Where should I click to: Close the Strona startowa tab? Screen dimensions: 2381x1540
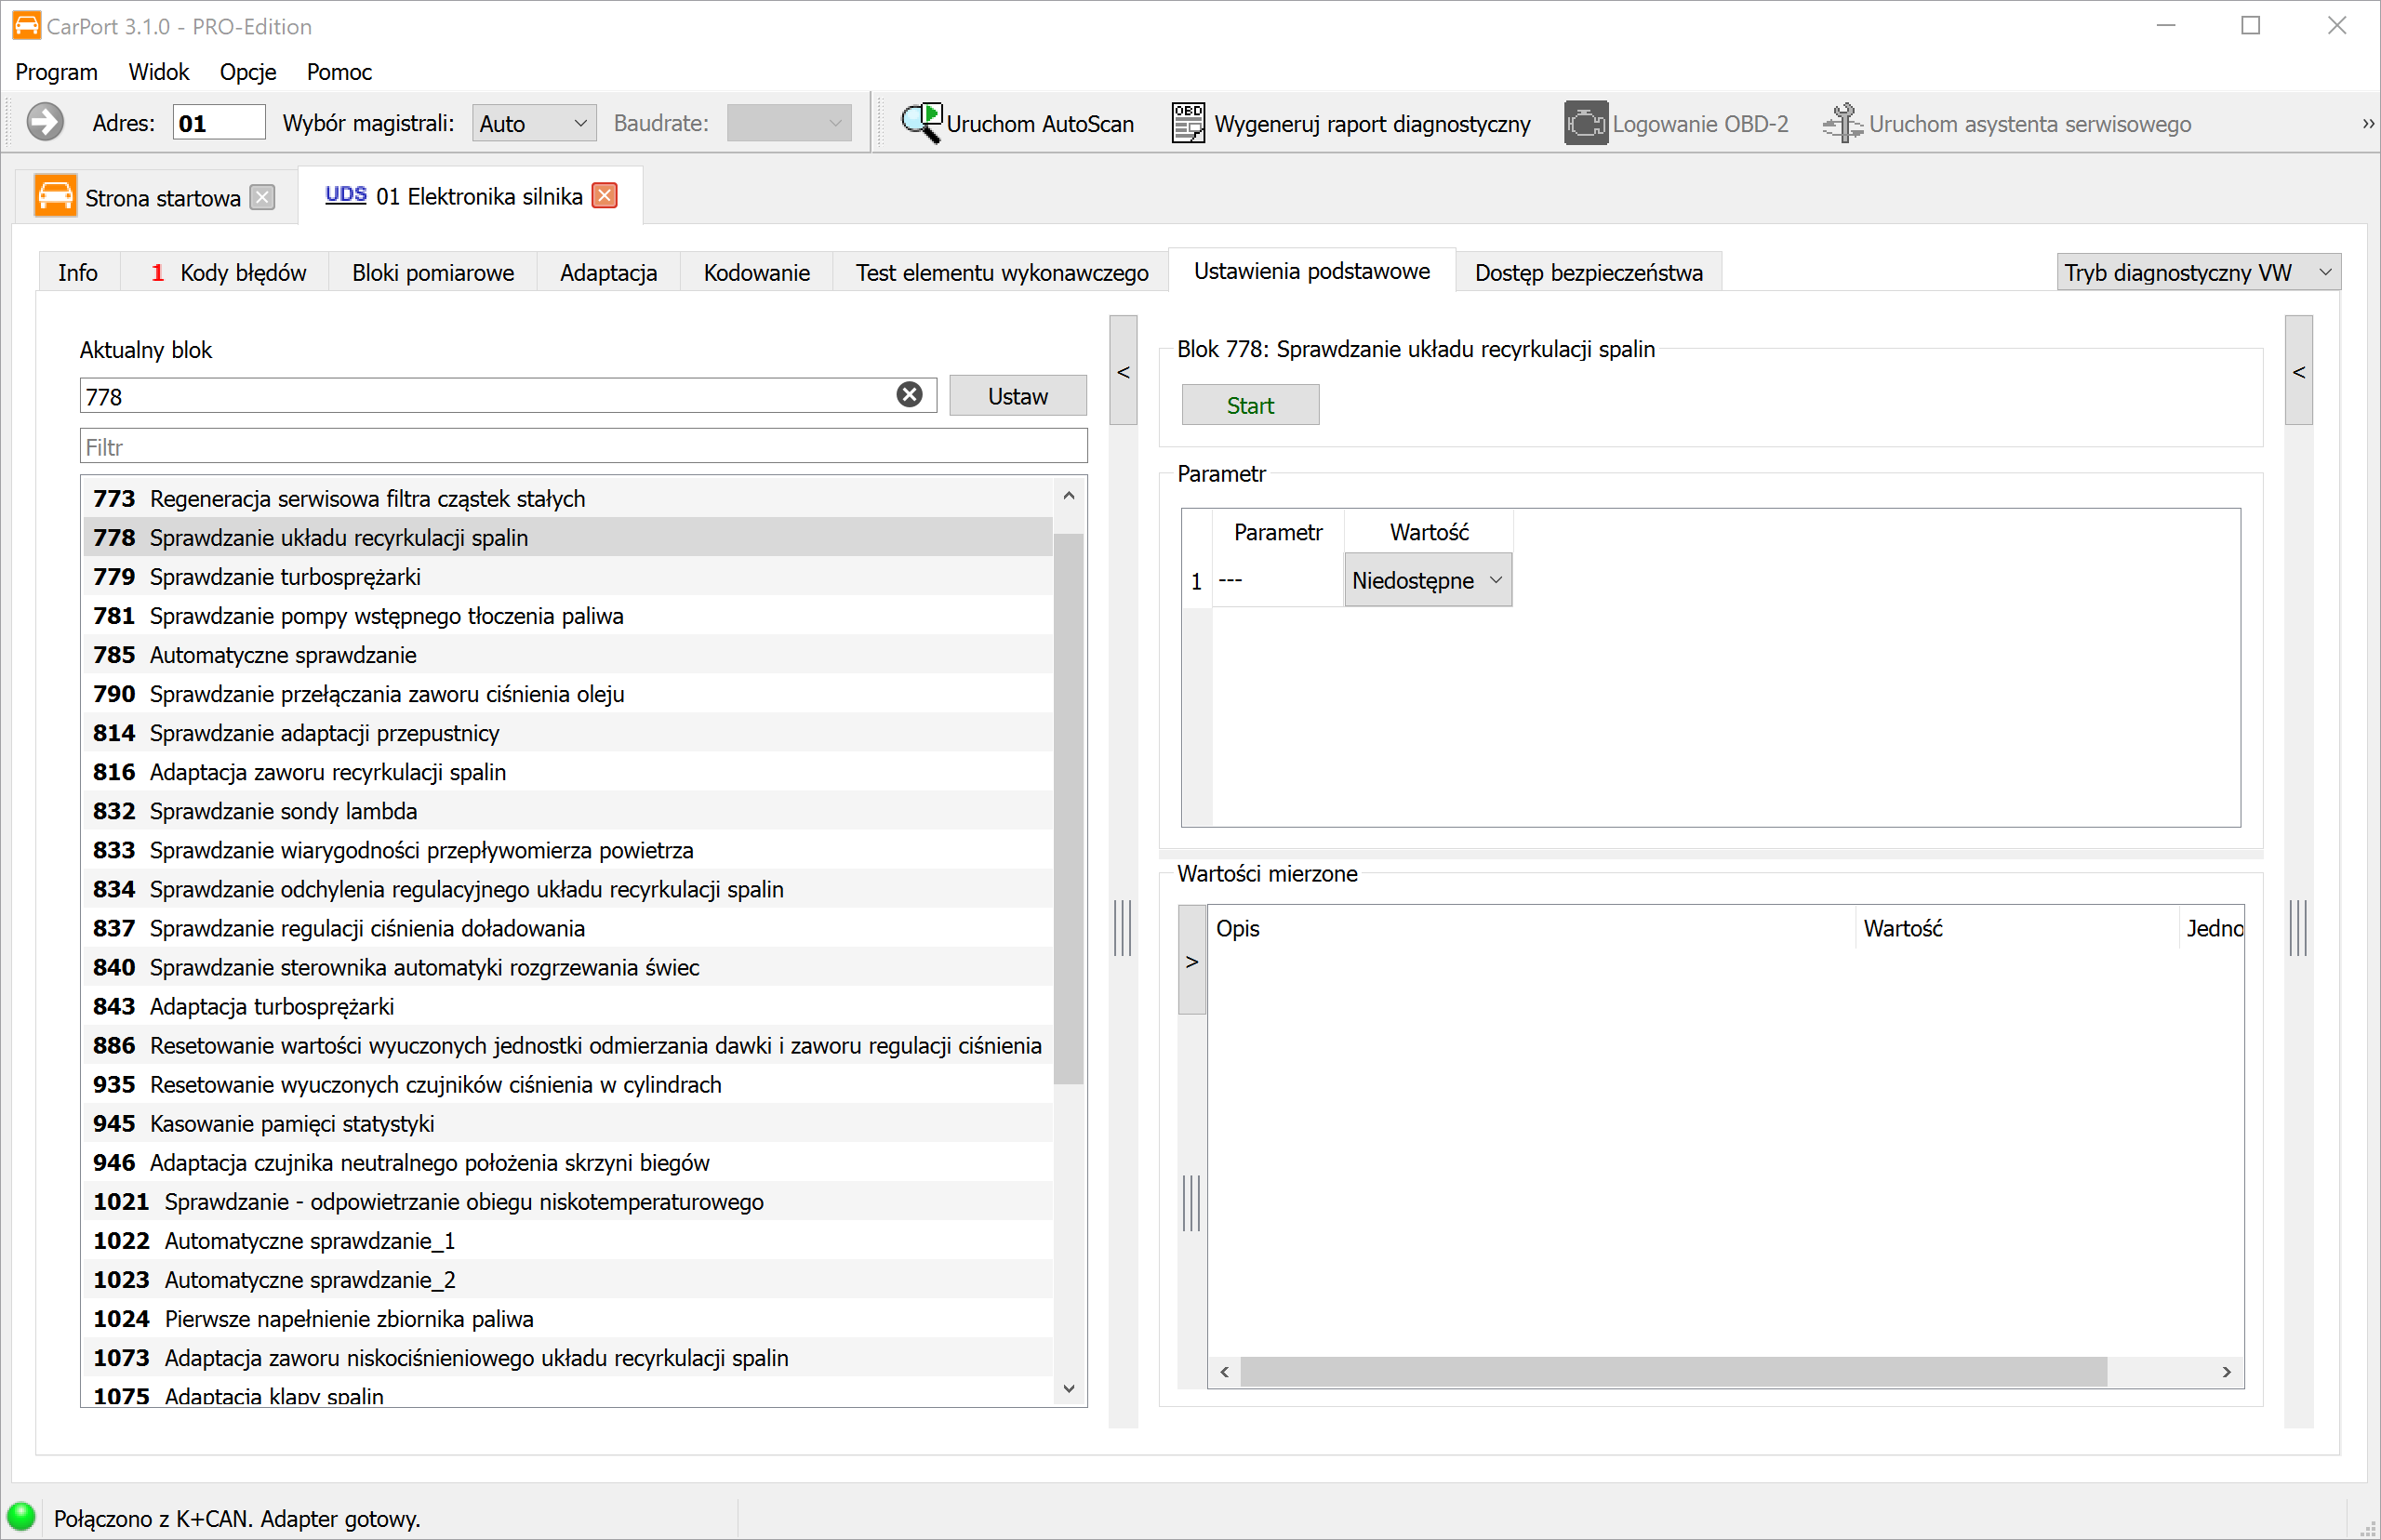262,197
